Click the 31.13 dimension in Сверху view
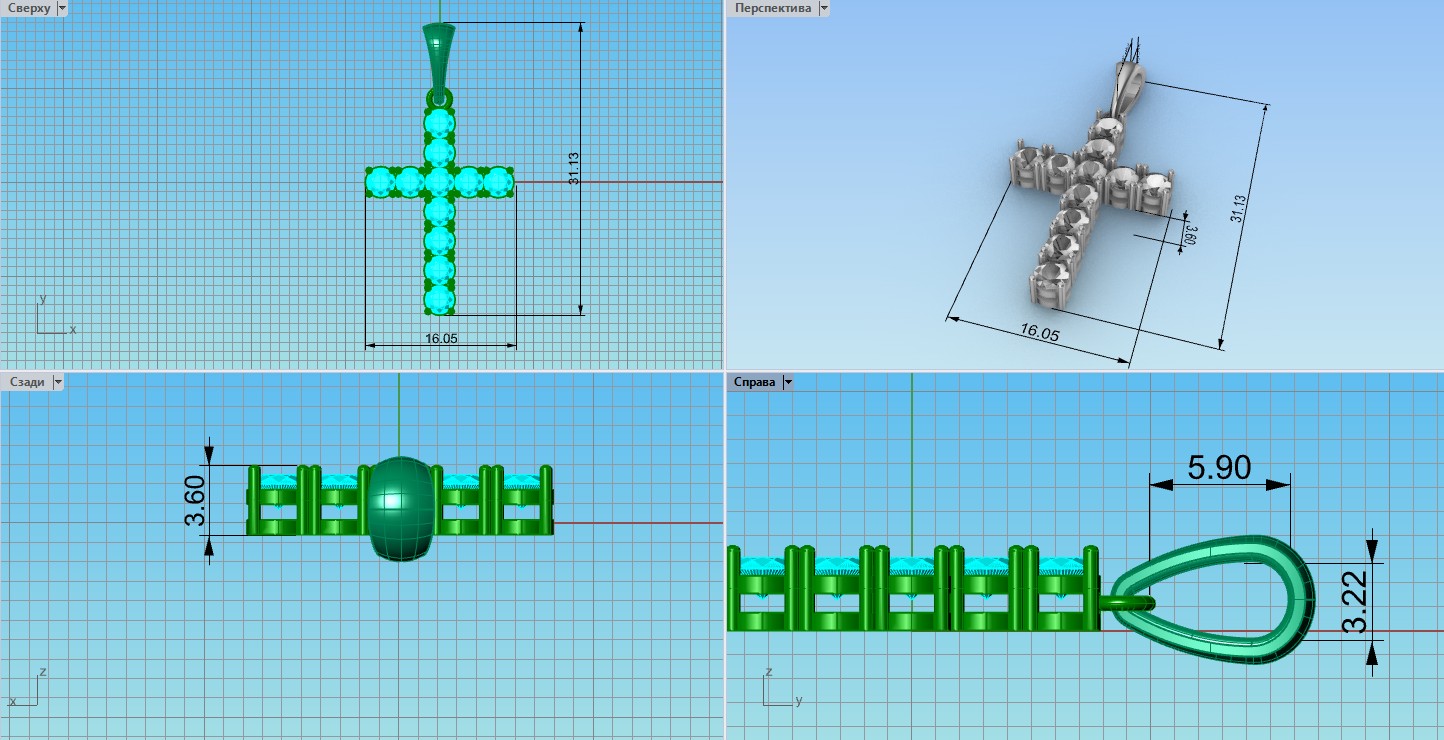1444x740 pixels. [574, 168]
